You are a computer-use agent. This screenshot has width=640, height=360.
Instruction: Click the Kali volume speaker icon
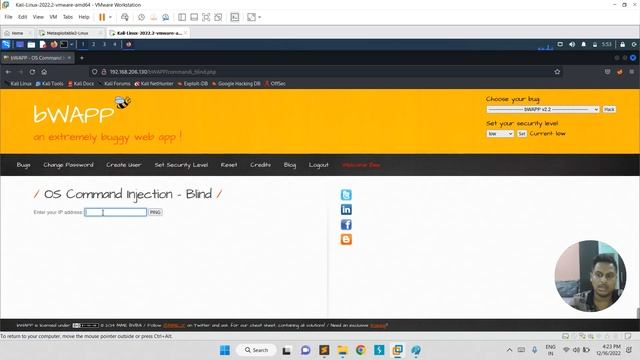click(x=572, y=44)
